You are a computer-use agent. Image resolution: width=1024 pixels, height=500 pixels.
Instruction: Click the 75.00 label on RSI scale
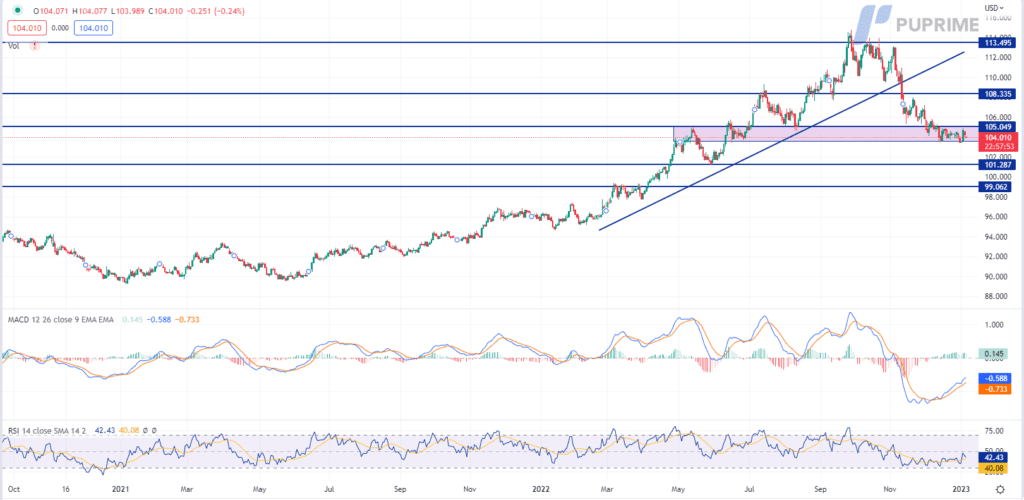[x=994, y=431]
